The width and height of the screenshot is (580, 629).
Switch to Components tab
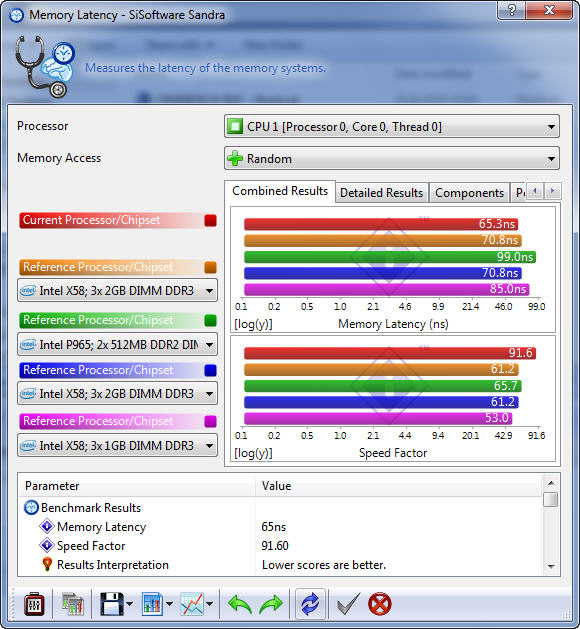point(469,193)
